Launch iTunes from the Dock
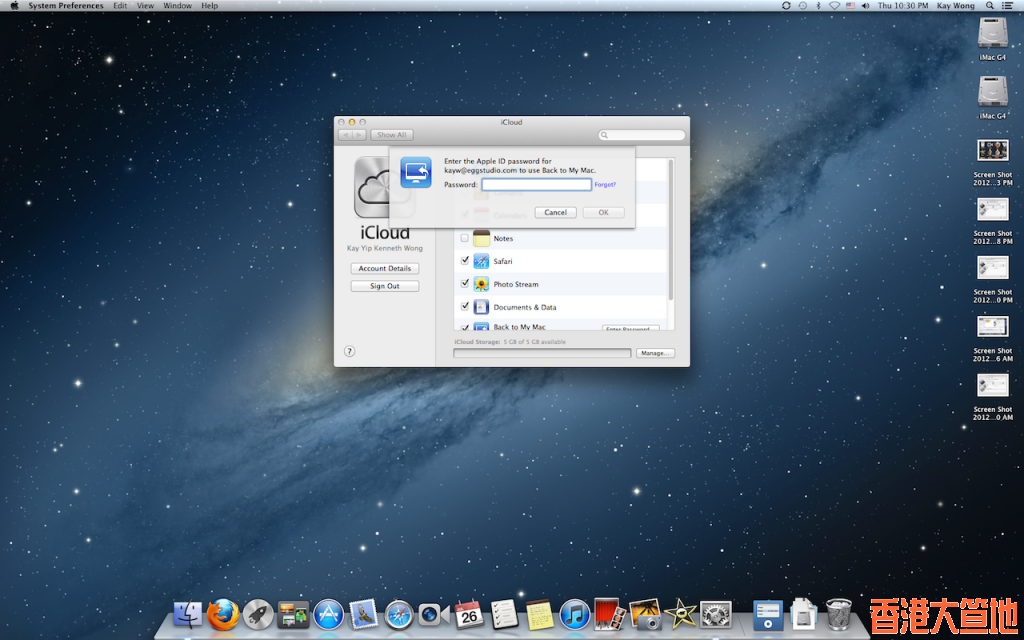 click(x=575, y=615)
